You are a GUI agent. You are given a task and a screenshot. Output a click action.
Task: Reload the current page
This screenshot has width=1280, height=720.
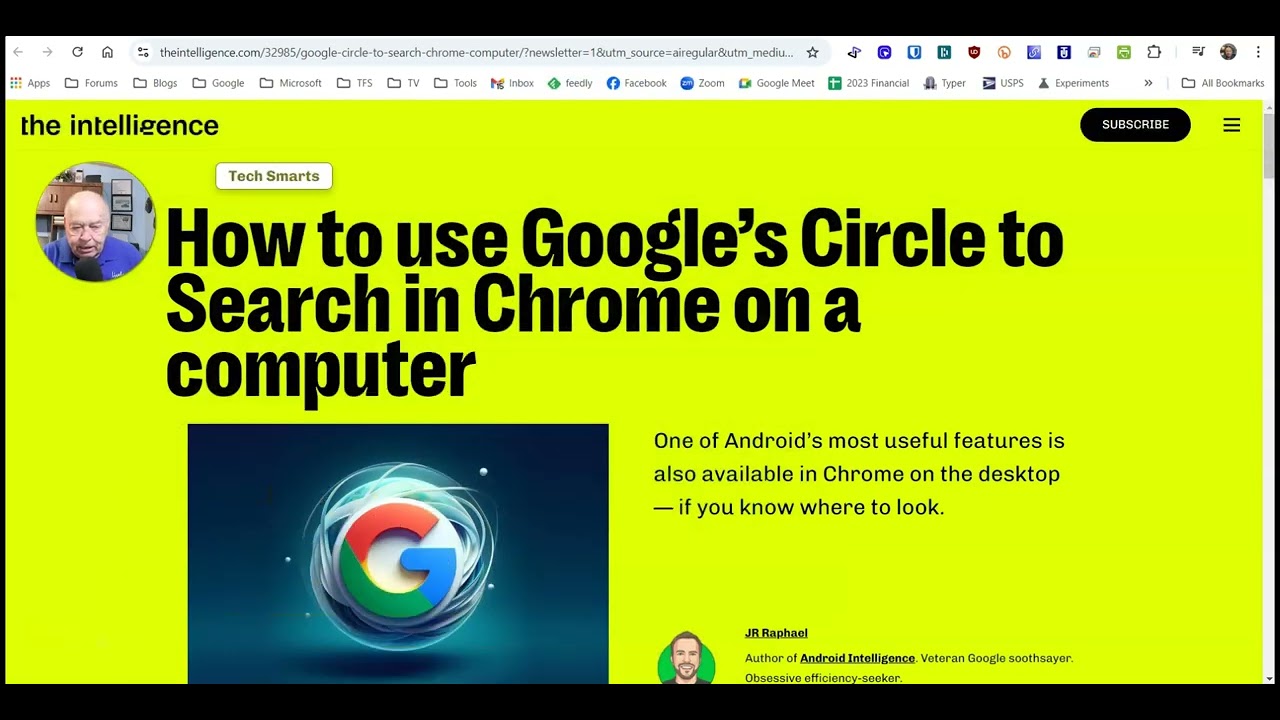click(x=77, y=52)
